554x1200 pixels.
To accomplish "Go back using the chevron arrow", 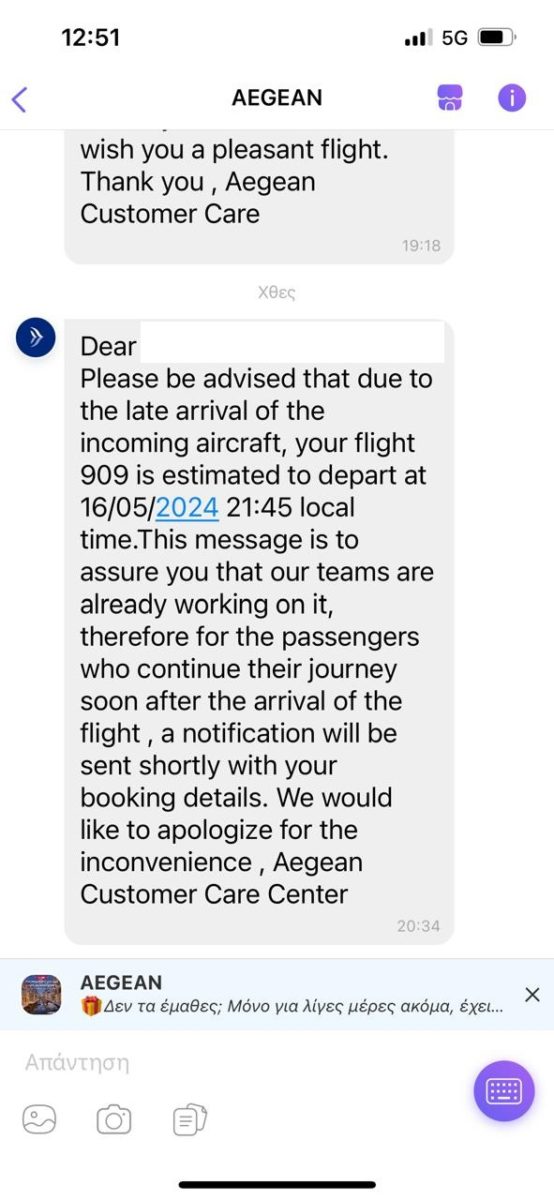I will click(19, 99).
